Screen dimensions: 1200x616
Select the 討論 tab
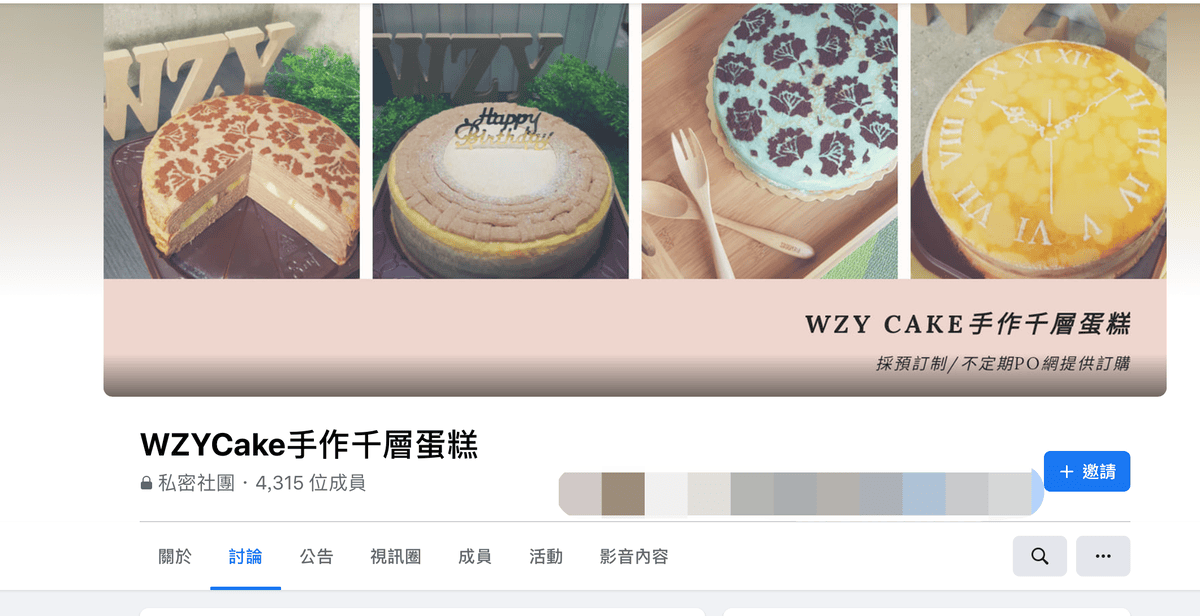(x=245, y=557)
